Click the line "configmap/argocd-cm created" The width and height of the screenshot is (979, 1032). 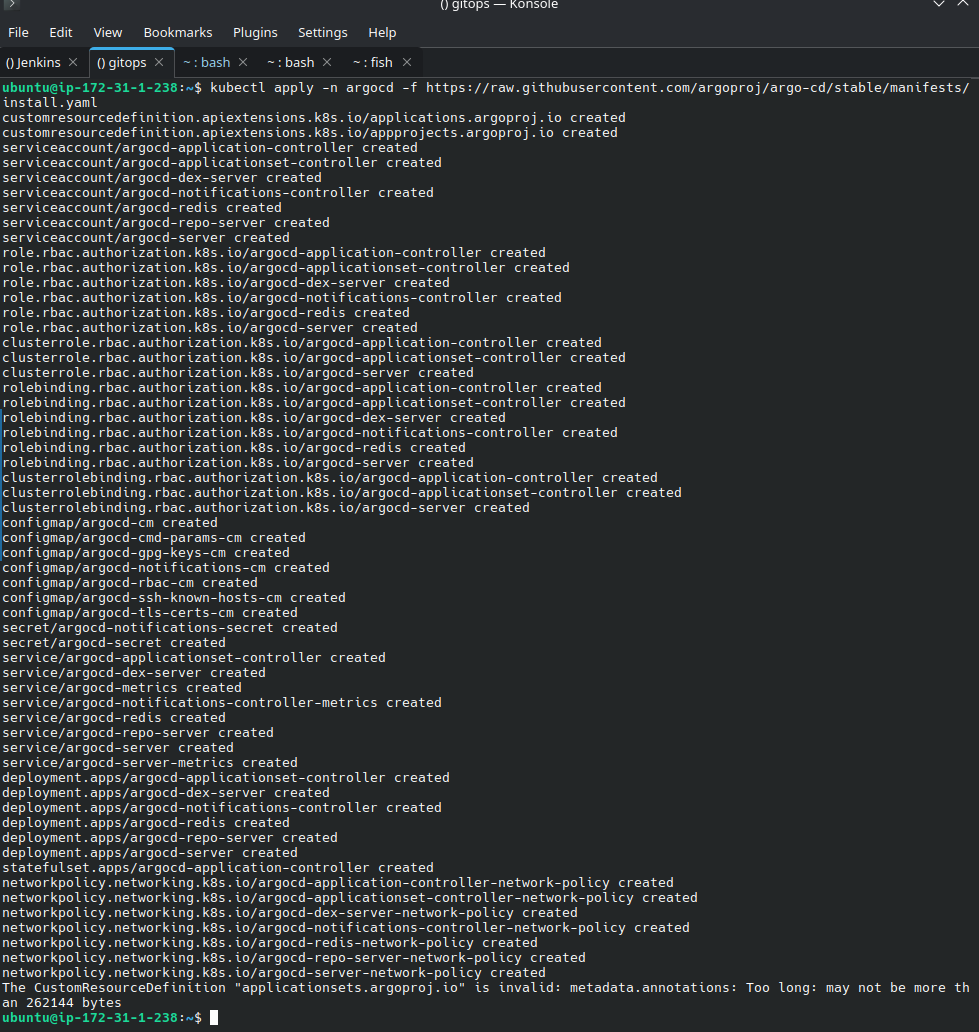click(110, 523)
